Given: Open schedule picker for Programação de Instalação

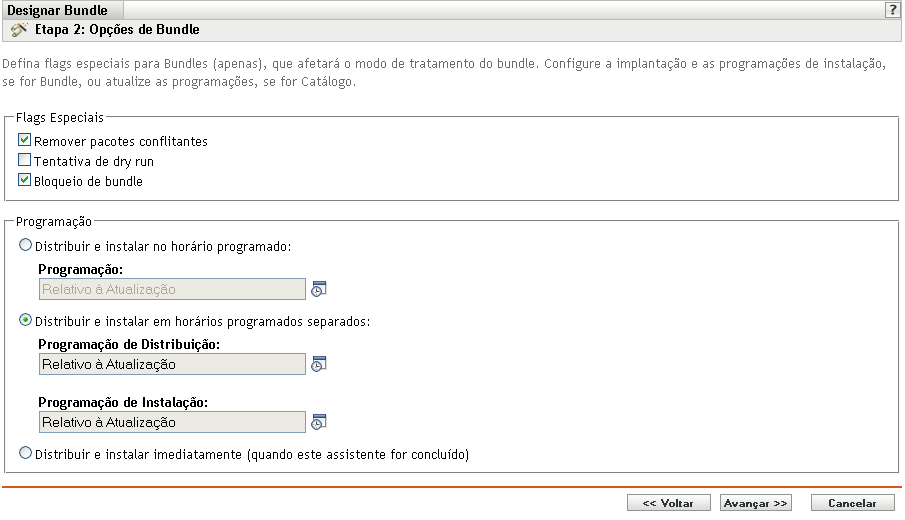Looking at the screenshot, I should tap(319, 422).
